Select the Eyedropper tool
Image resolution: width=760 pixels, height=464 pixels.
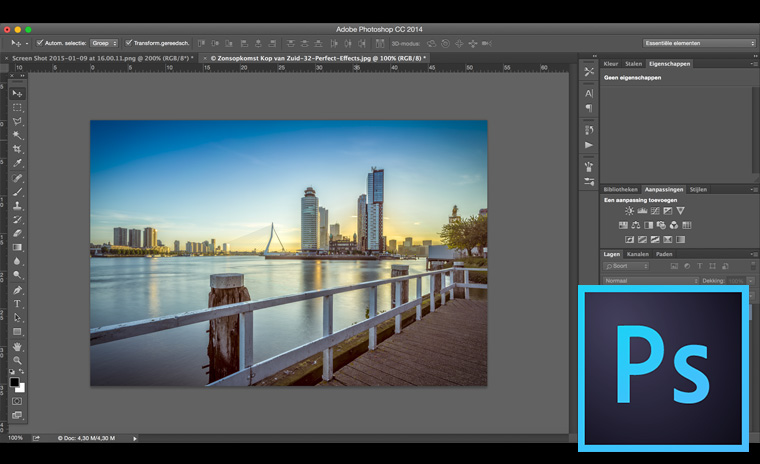(x=17, y=163)
